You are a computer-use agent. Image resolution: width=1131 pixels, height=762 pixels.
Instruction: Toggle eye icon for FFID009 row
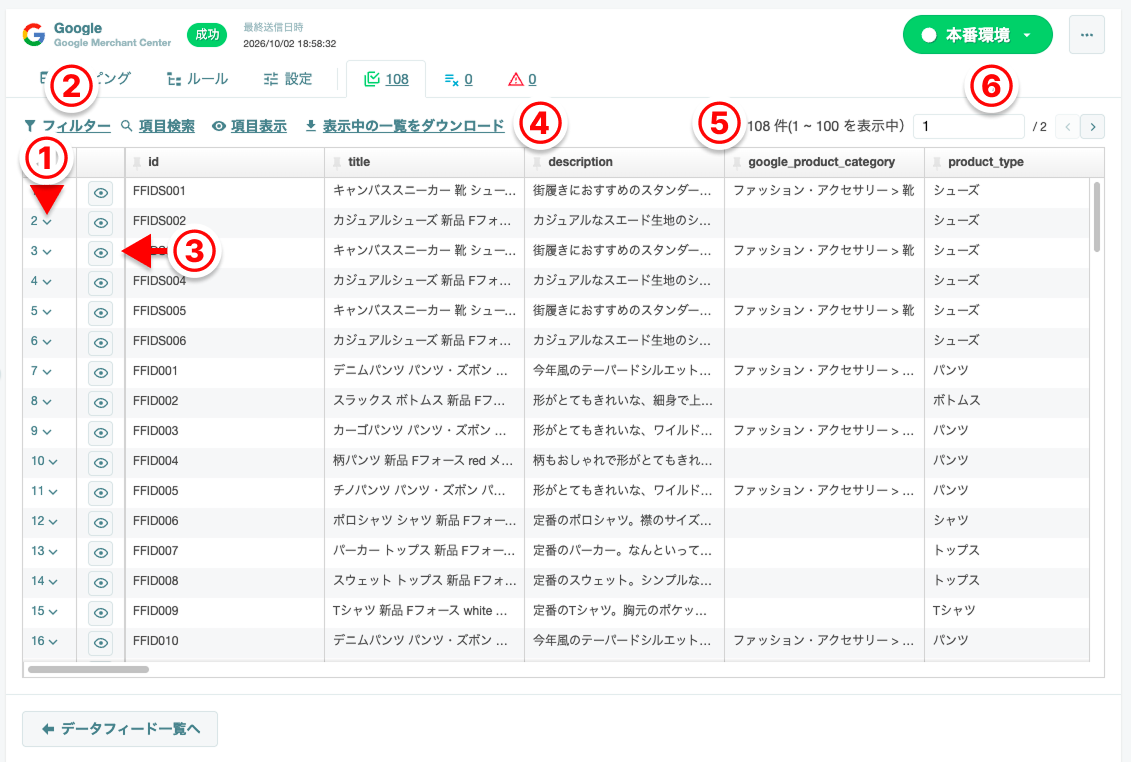point(101,613)
